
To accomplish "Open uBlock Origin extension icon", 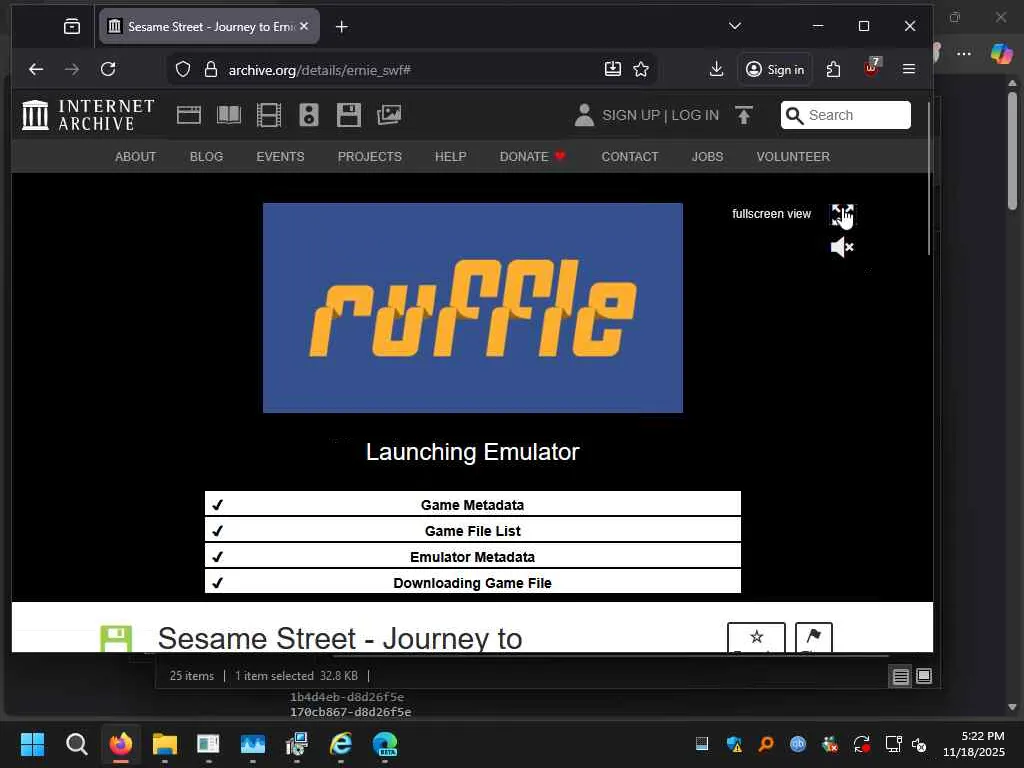I will [872, 68].
